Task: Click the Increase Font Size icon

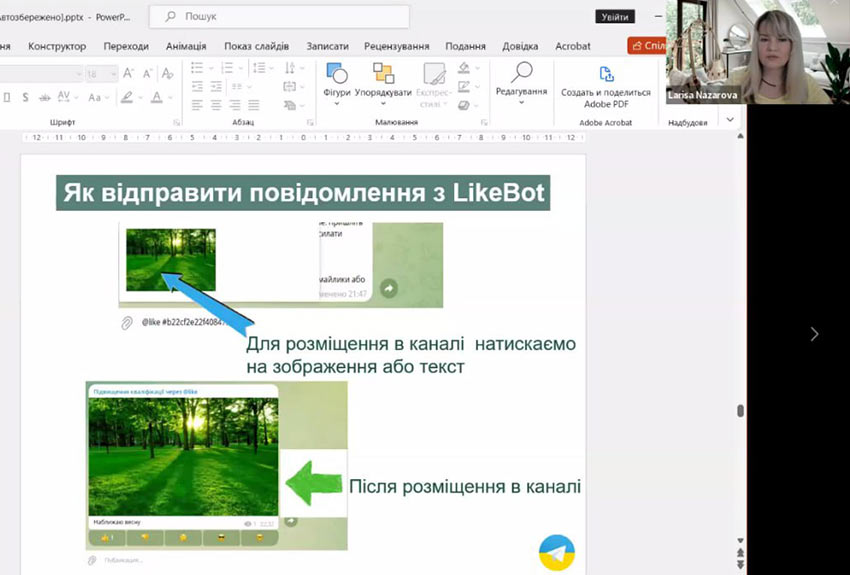Action: (129, 74)
